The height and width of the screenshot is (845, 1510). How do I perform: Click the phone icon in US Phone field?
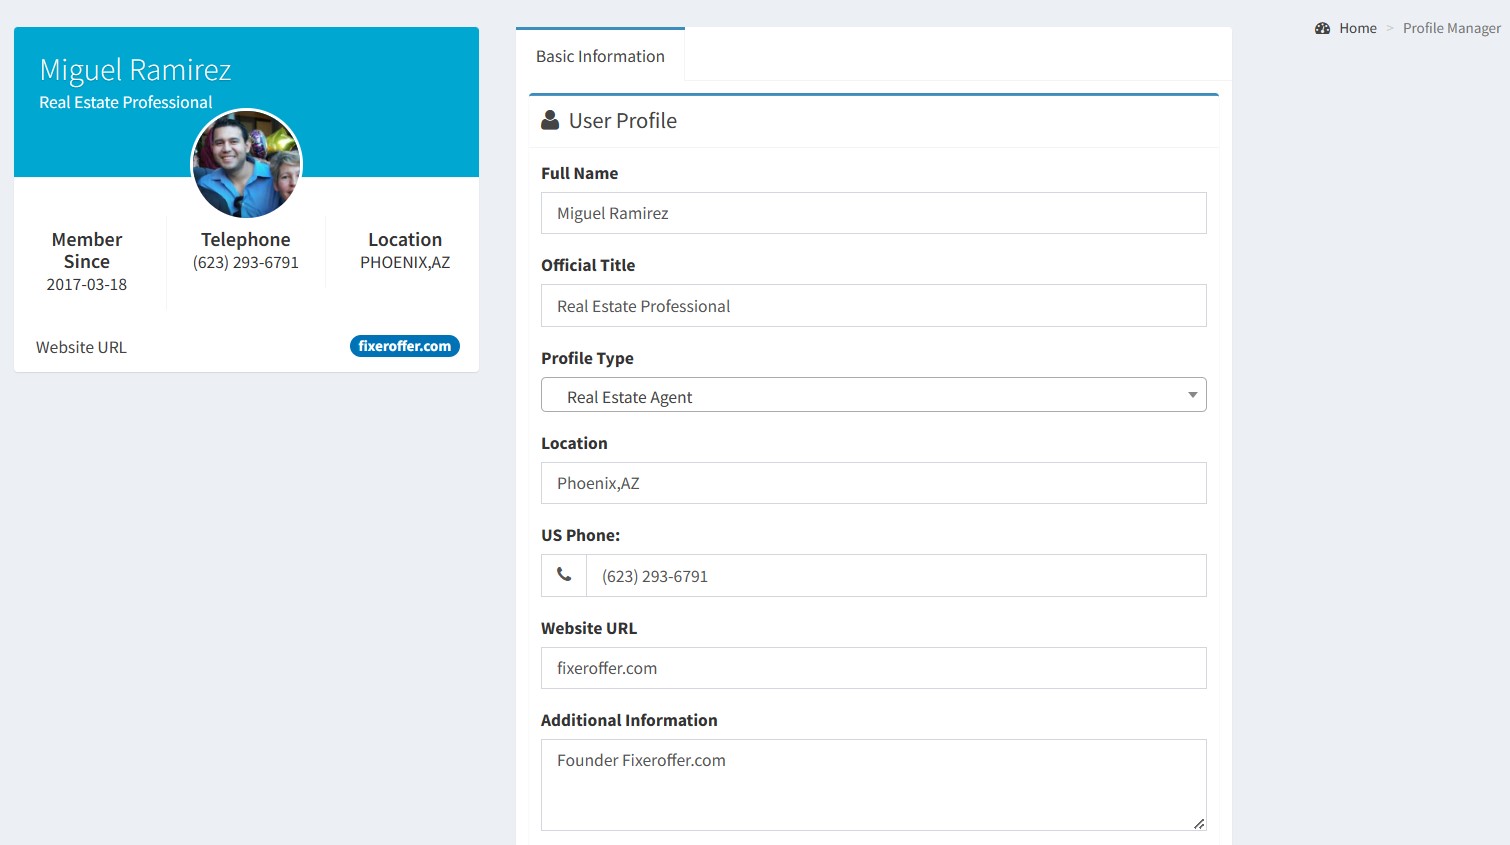coord(564,575)
